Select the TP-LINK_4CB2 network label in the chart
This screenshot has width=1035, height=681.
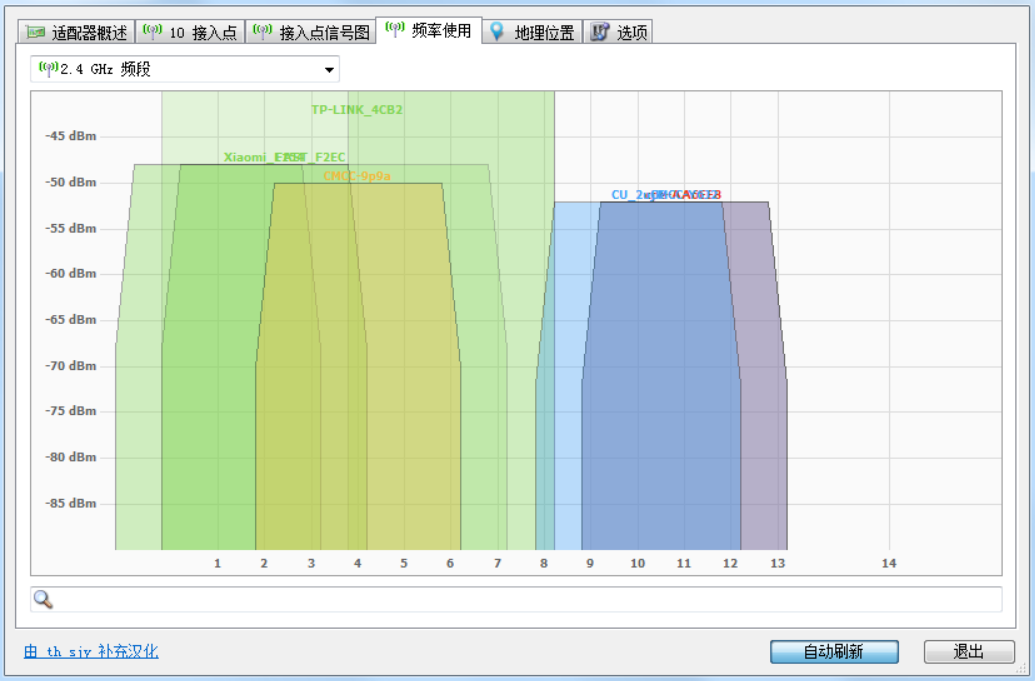357,110
